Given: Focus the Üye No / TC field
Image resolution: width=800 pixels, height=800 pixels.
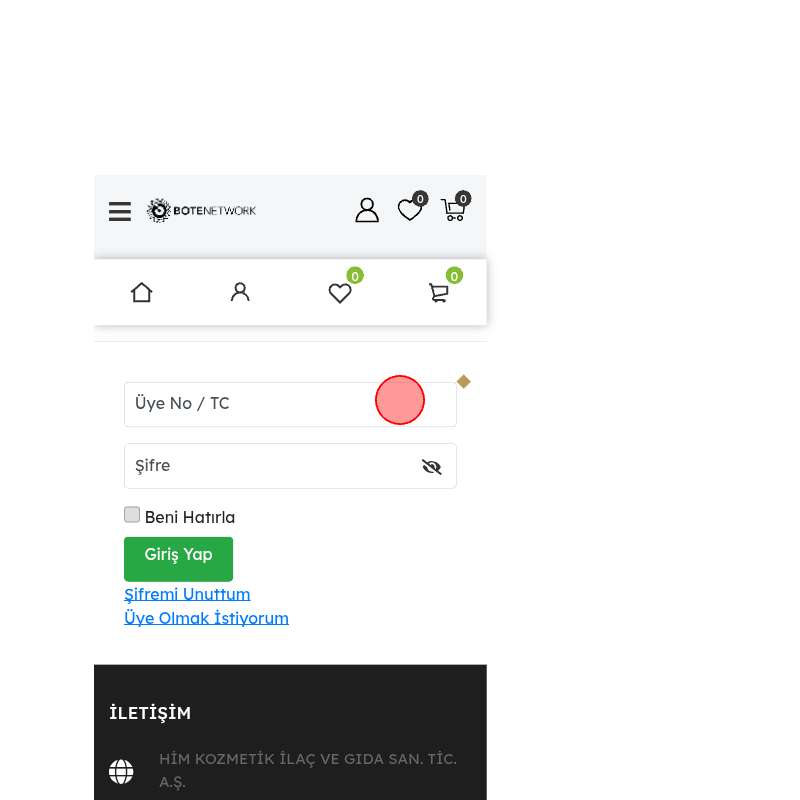Looking at the screenshot, I should click(x=290, y=404).
